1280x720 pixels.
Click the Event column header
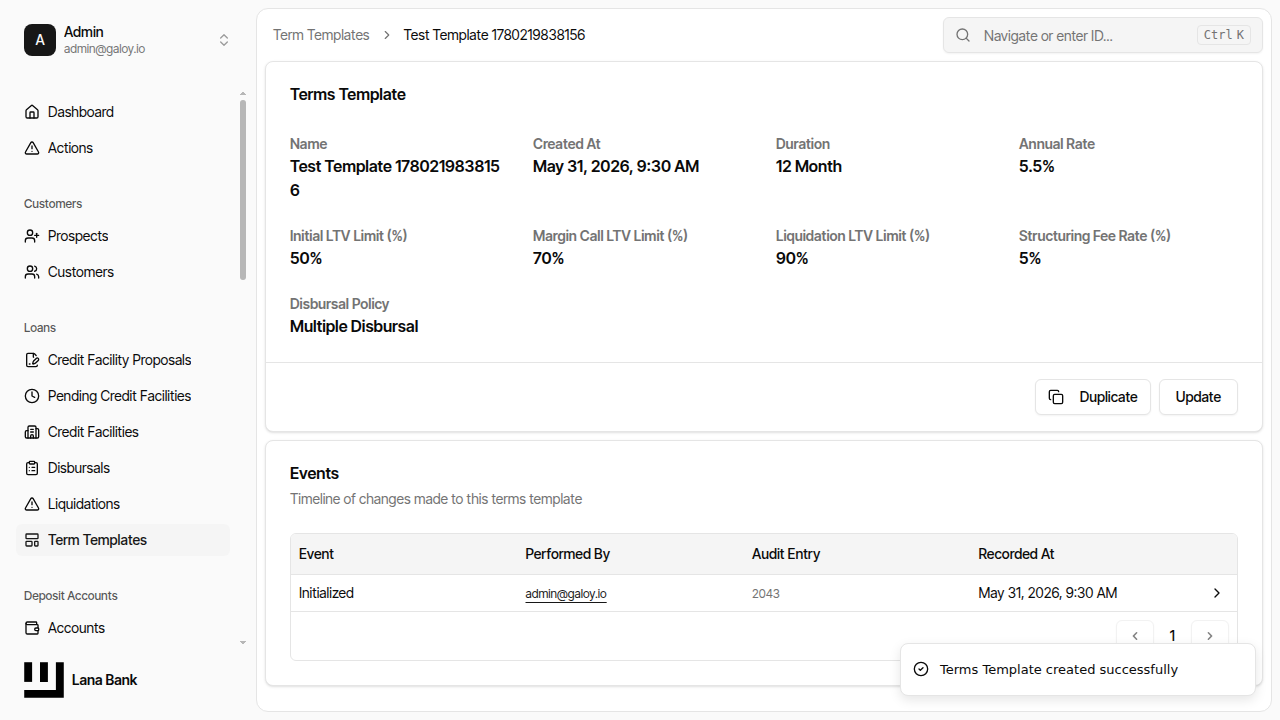point(316,554)
